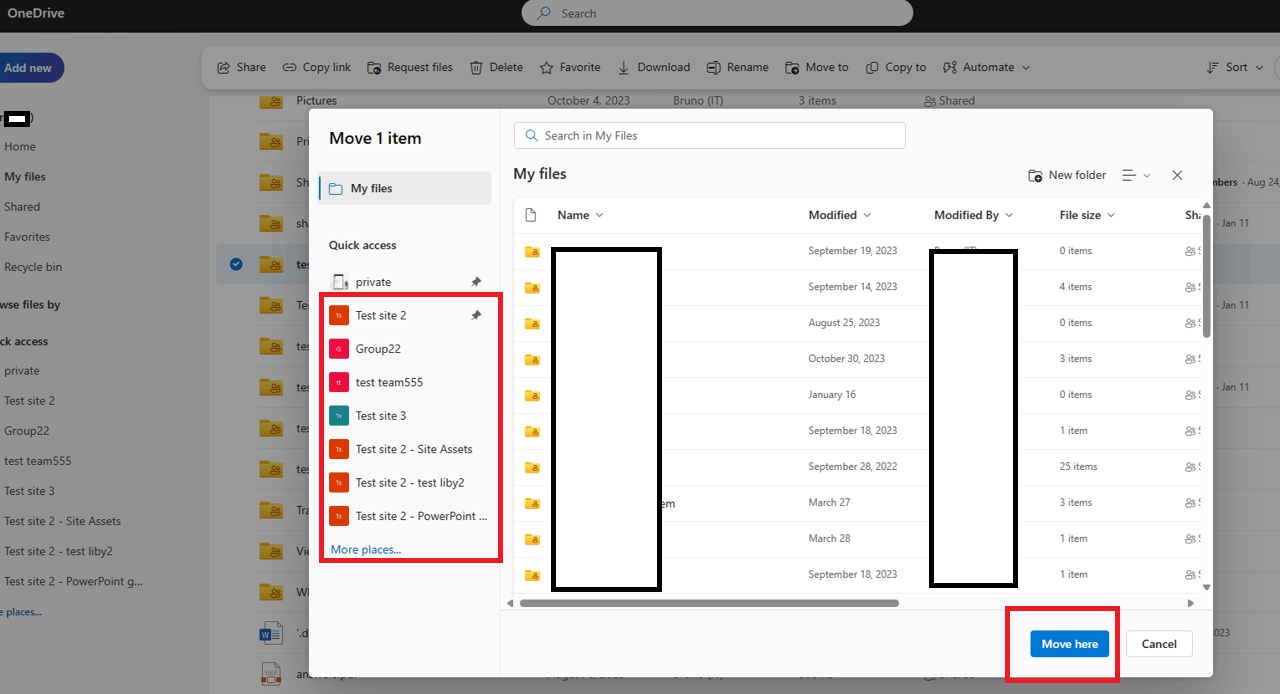Click the September 28, 2022 modified date
Screen dimensions: 1280x694
853,466
